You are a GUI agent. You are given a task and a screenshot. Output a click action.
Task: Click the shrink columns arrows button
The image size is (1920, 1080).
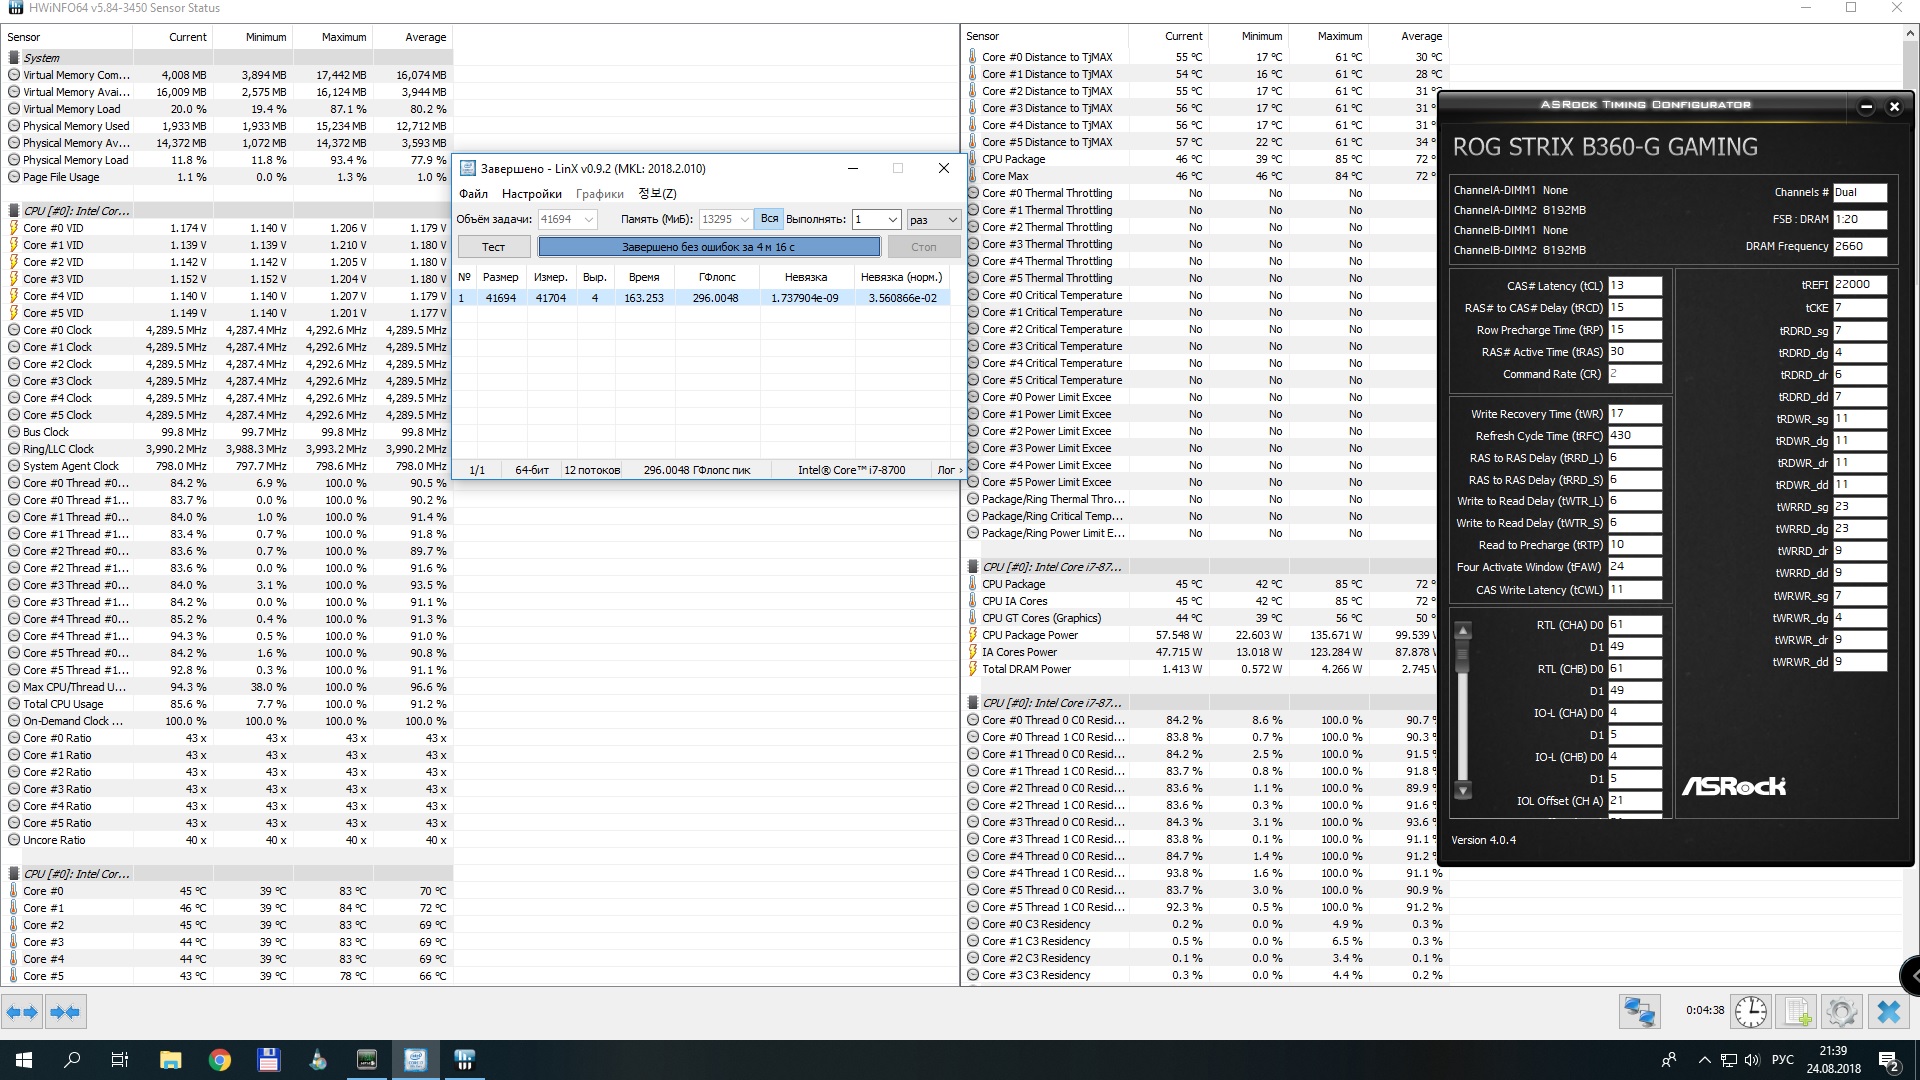66,1012
